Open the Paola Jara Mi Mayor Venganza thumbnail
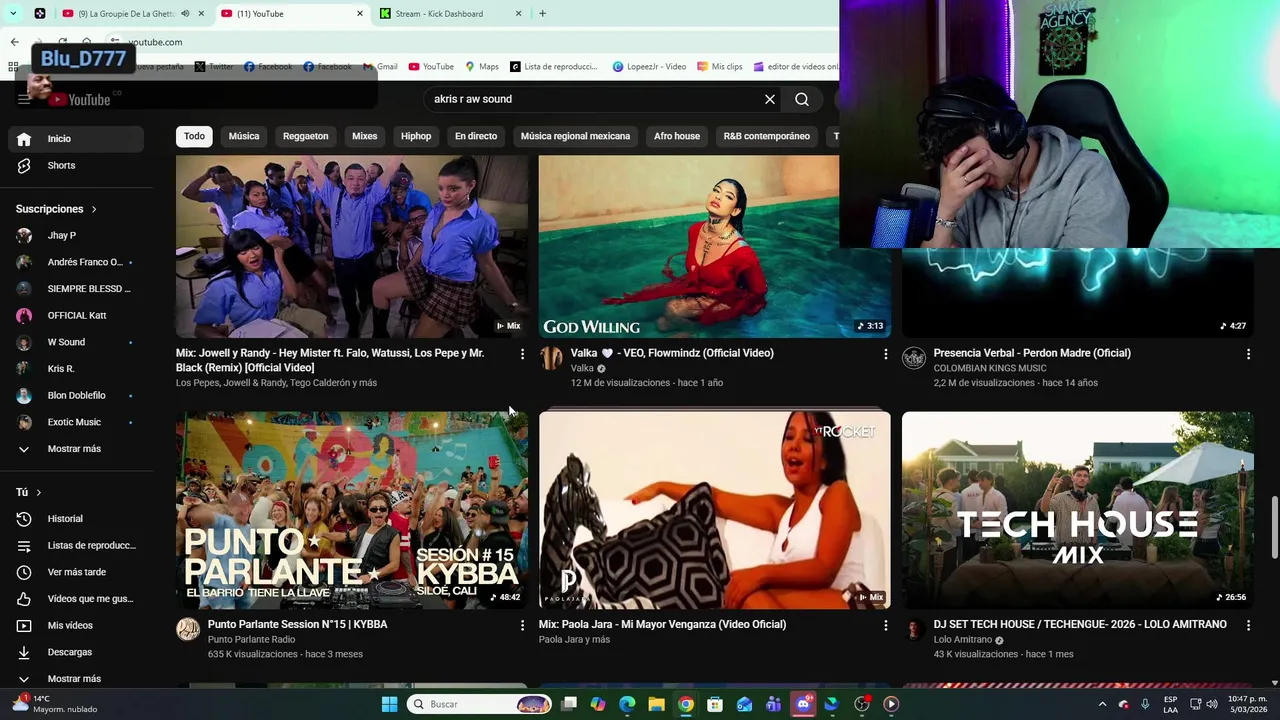This screenshot has height=720, width=1280. pyautogui.click(x=714, y=510)
